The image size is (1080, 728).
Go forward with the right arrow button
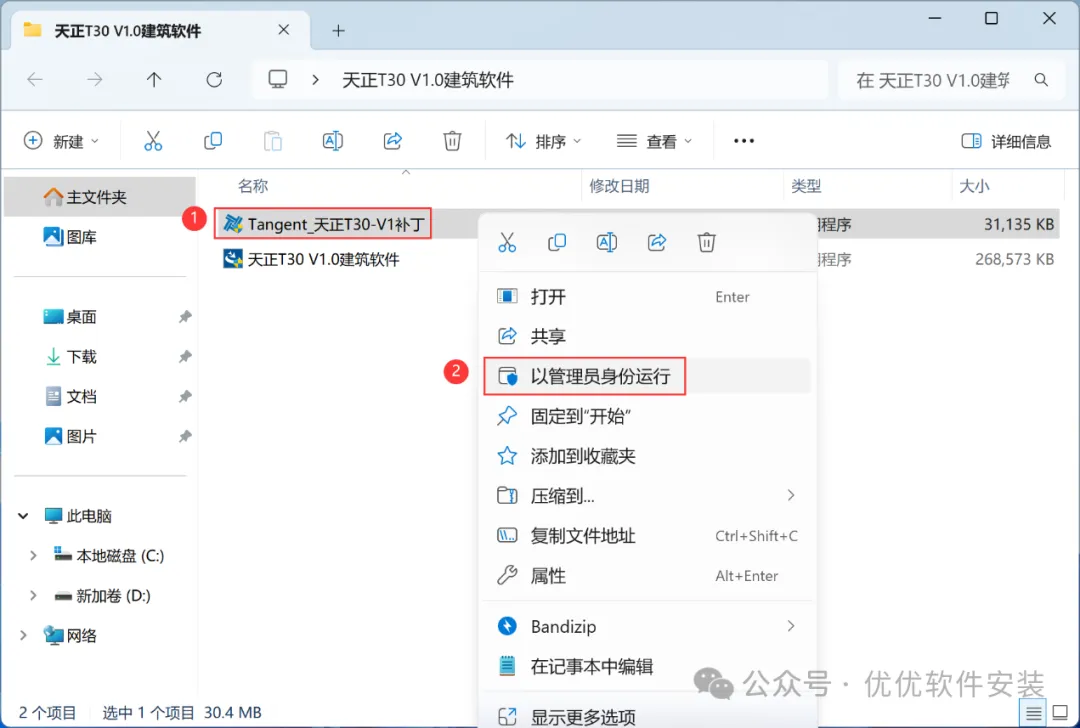pyautogui.click(x=94, y=80)
